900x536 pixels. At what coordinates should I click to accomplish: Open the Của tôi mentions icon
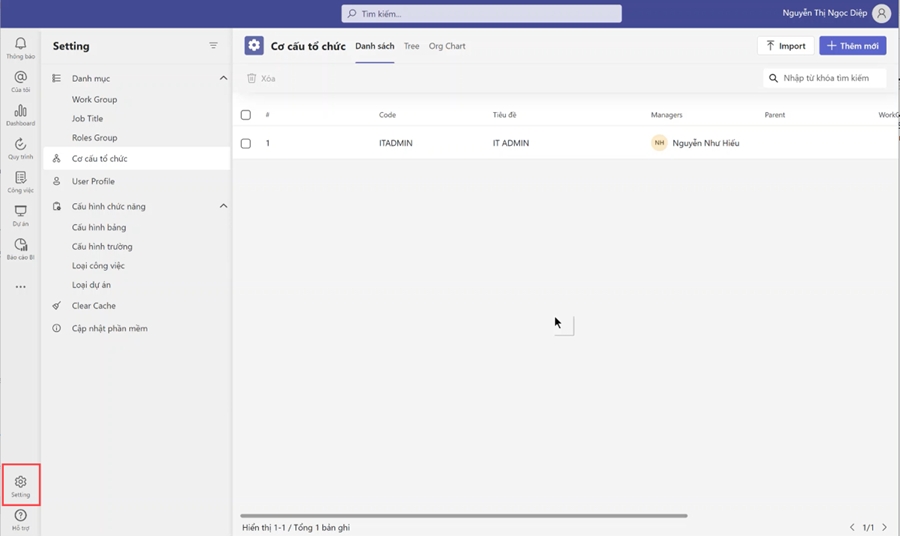pos(20,79)
